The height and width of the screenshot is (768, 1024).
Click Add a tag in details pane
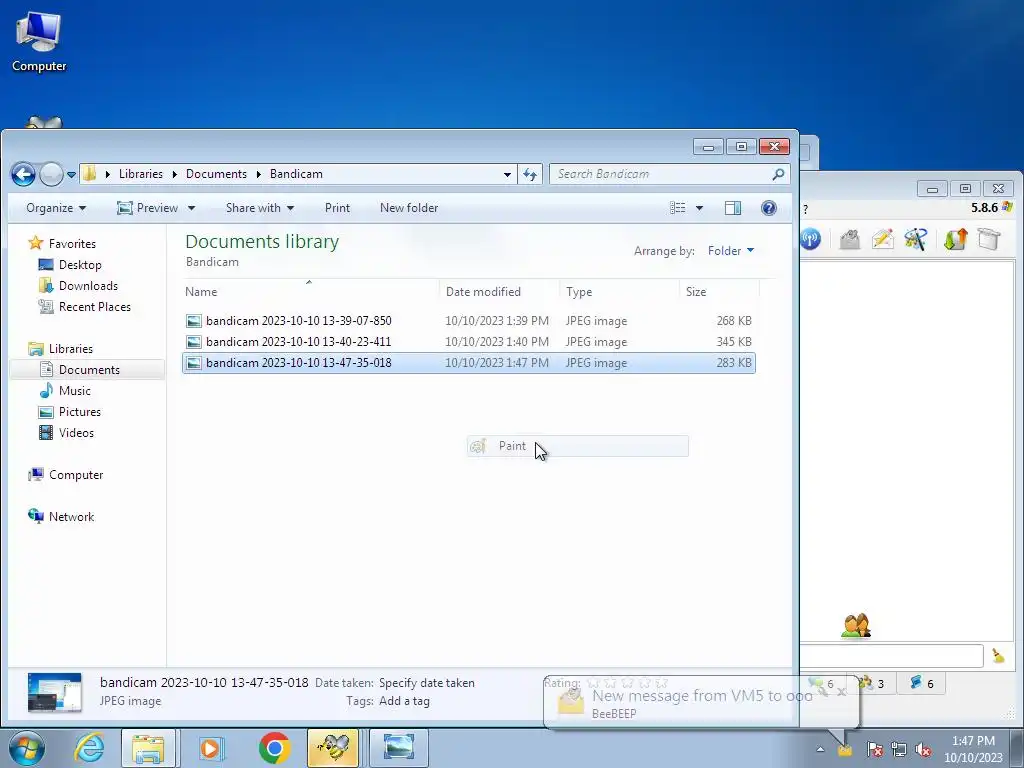tap(404, 701)
